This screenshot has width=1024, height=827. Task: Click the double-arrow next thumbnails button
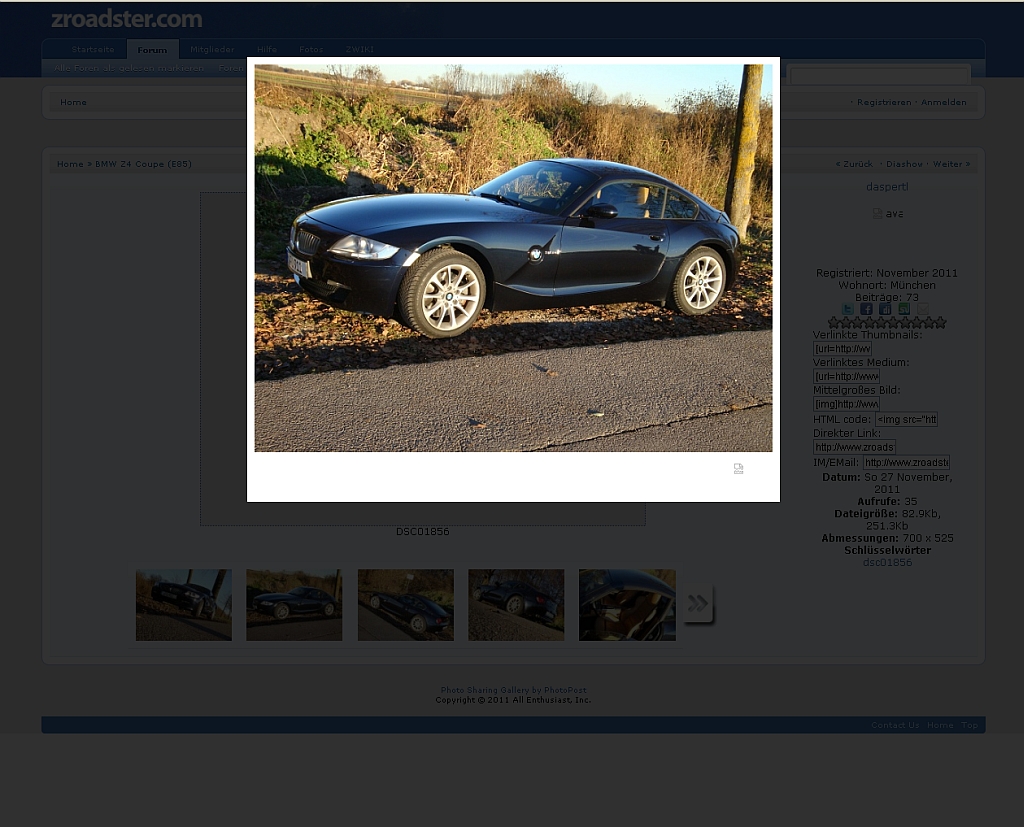[698, 603]
